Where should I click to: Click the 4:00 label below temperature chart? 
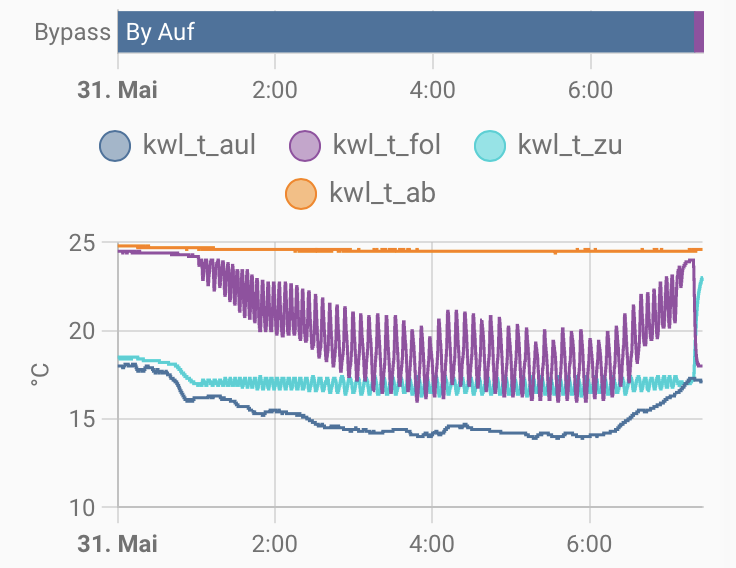(x=432, y=544)
